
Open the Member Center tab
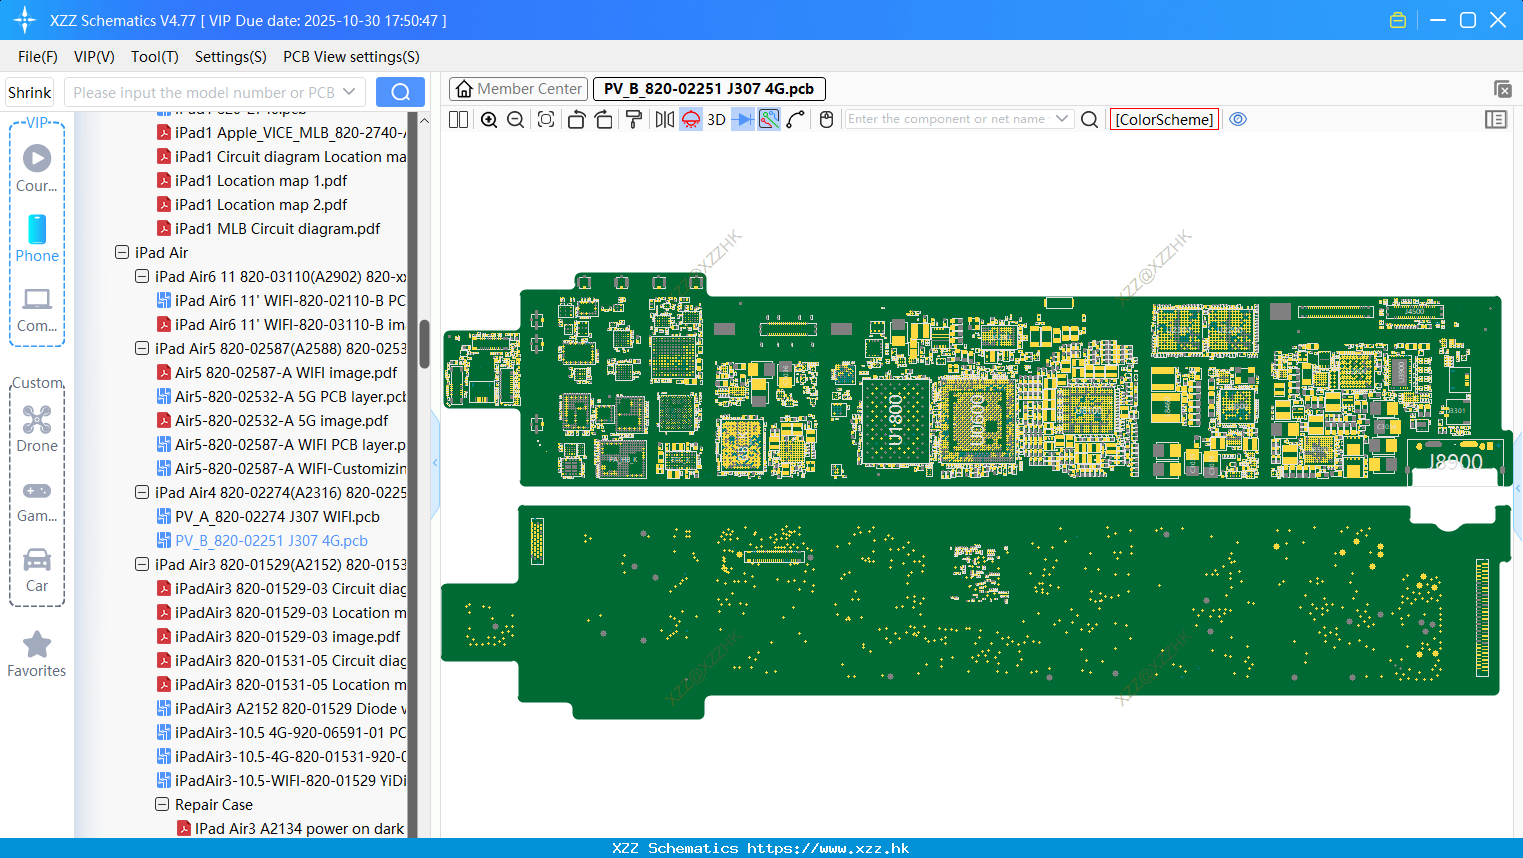(518, 89)
